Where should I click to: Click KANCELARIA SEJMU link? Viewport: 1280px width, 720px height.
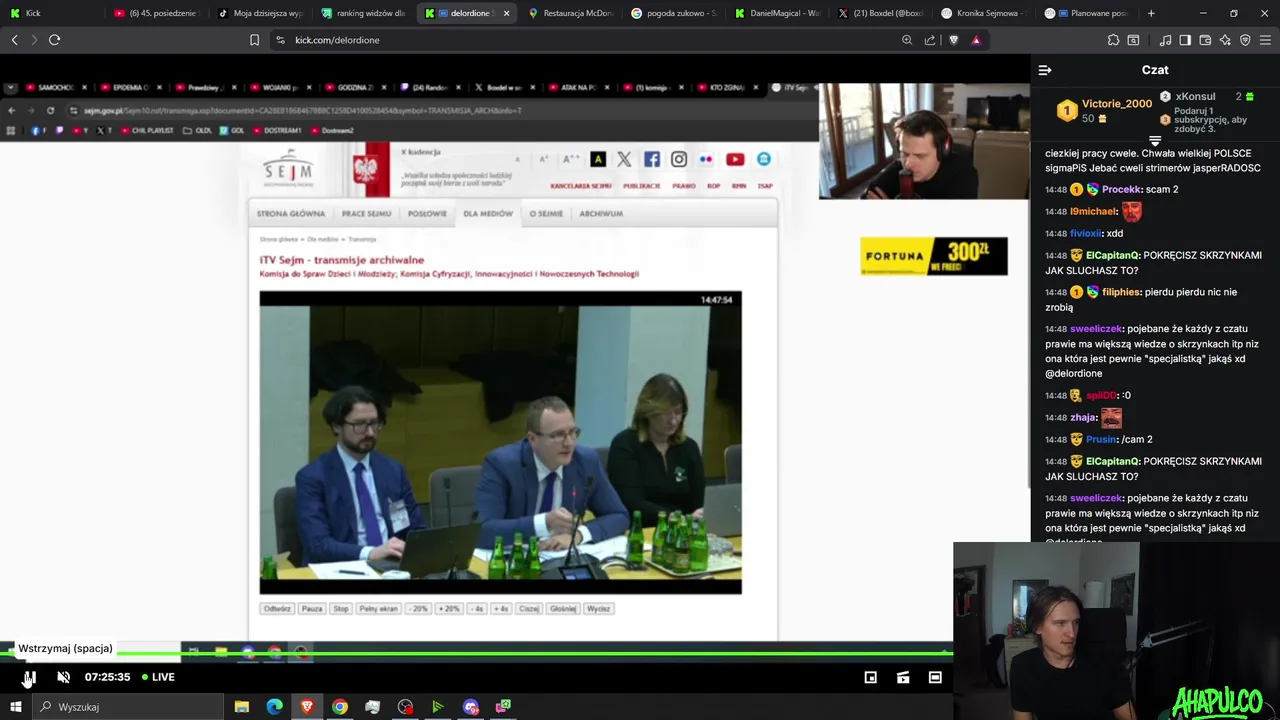[x=581, y=186]
